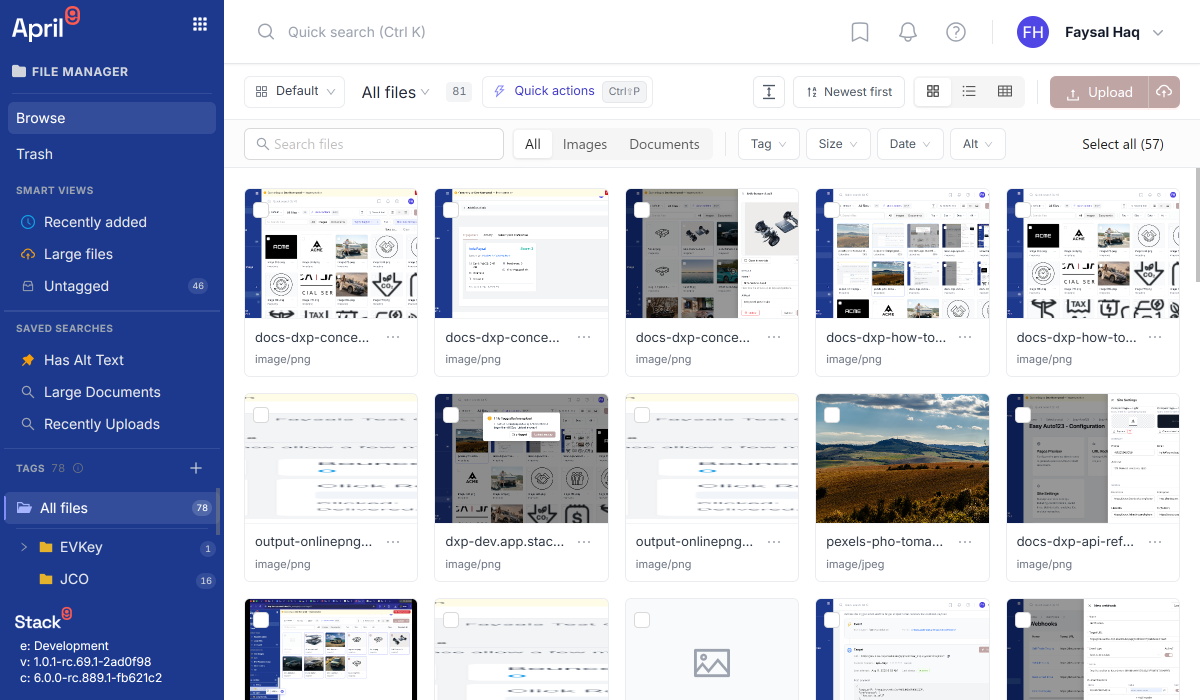This screenshot has height=700, width=1200.
Task: Click the Large files cloud icon
Action: click(x=28, y=254)
